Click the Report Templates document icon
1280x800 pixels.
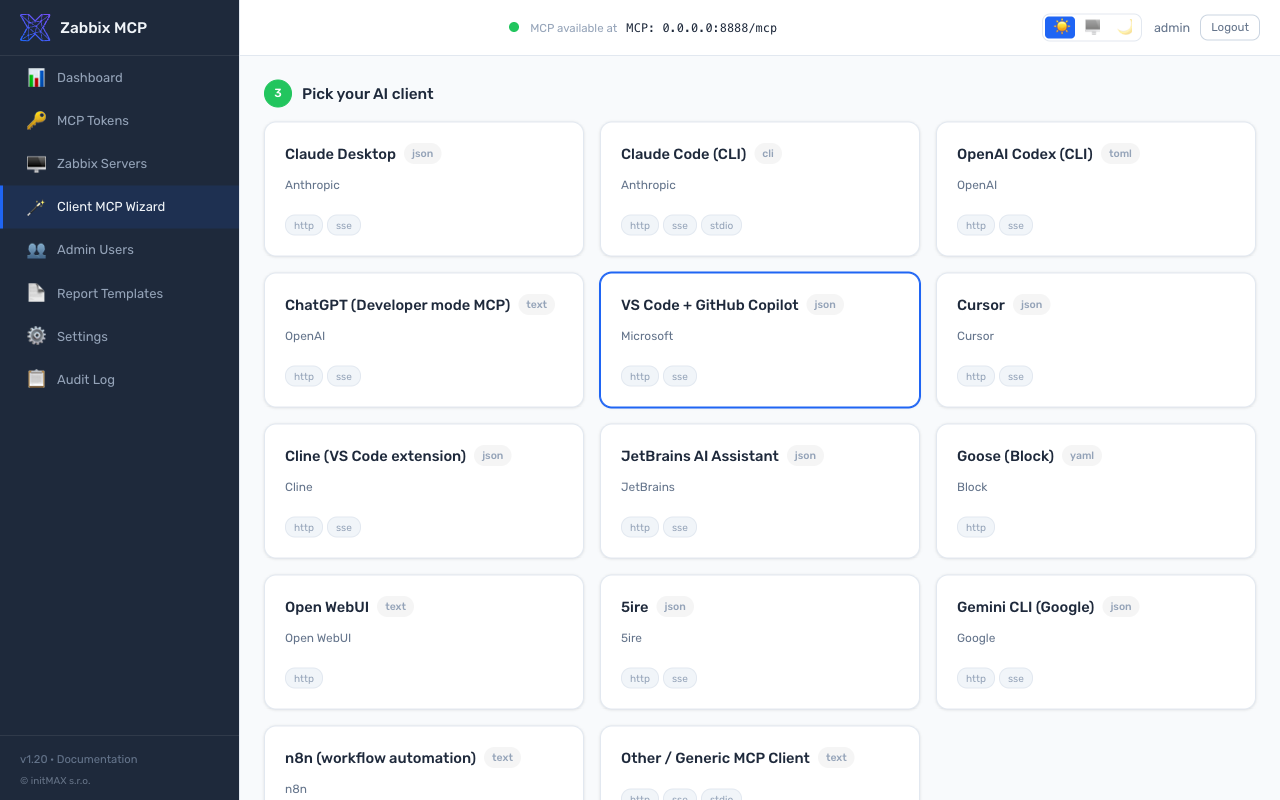coord(36,293)
